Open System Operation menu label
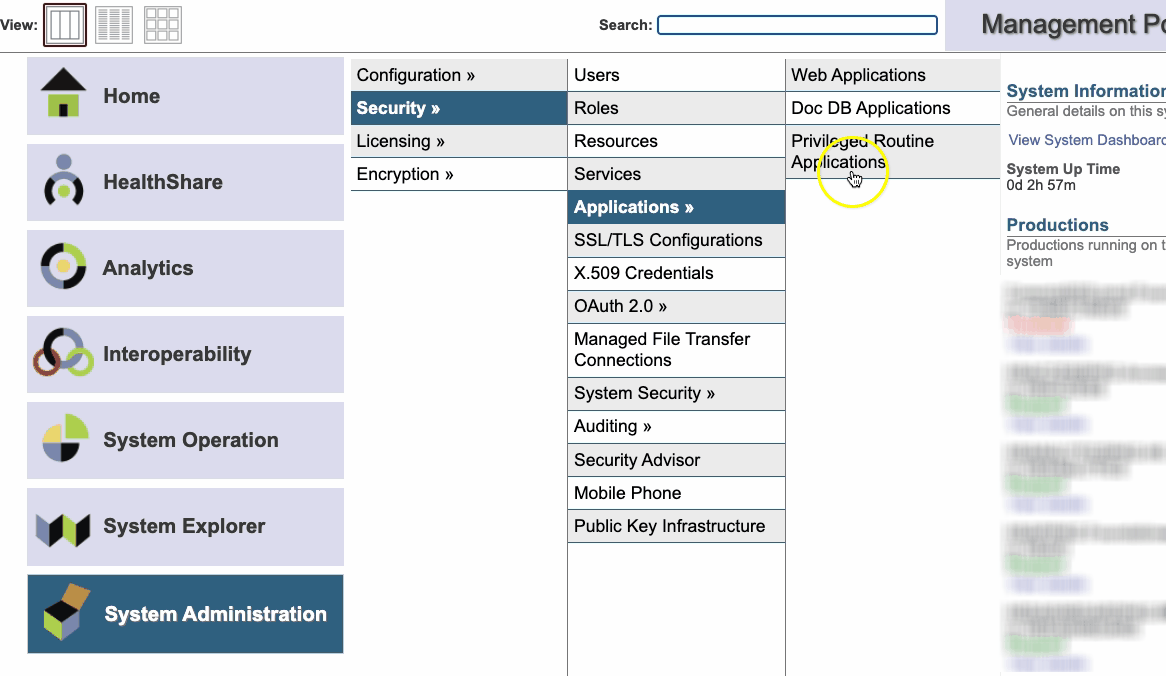 (191, 440)
